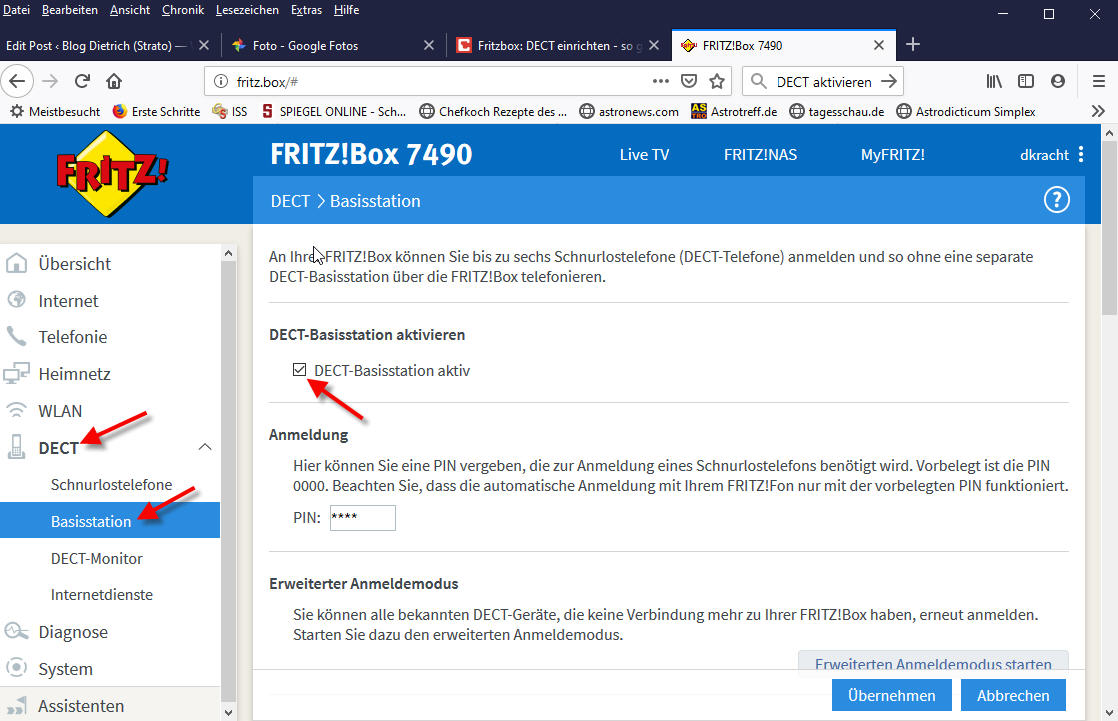Toggle the sidebar view icon
The width and height of the screenshot is (1118, 721).
(1026, 81)
